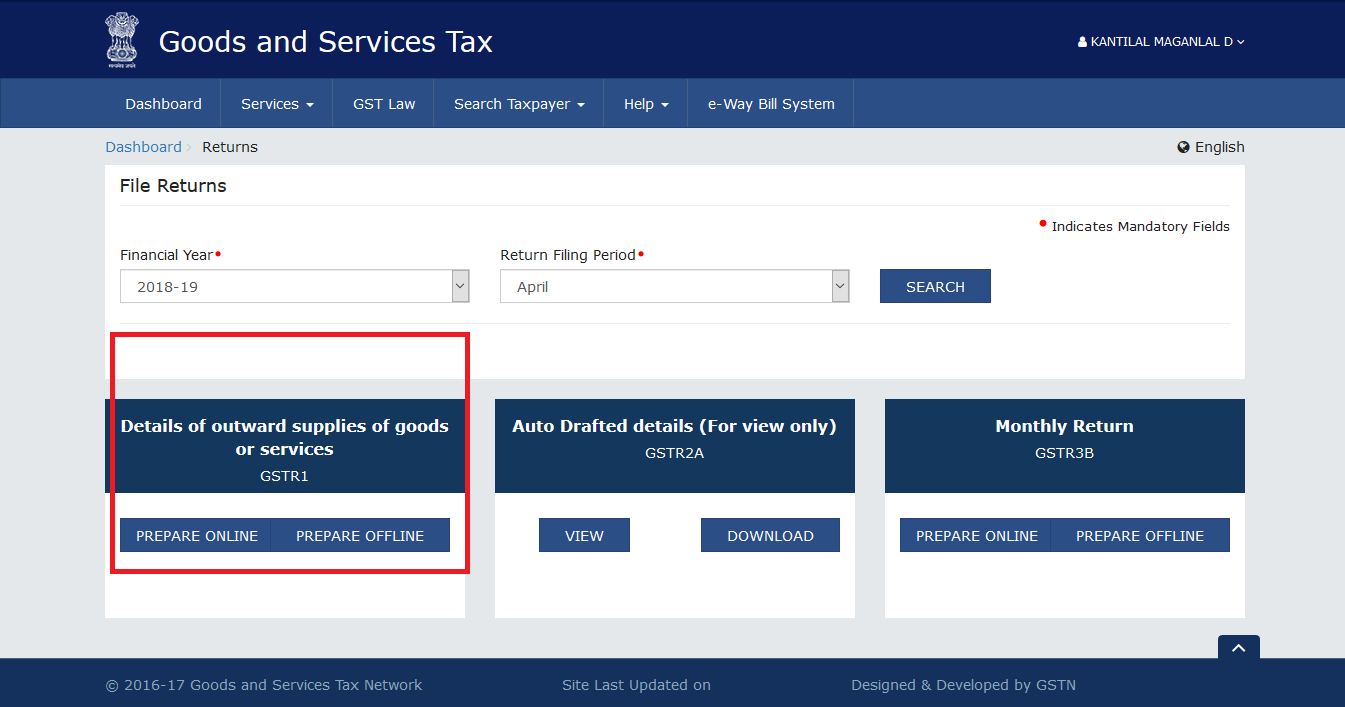1345x707 pixels.
Task: Expand the Help menu
Action: [645, 104]
